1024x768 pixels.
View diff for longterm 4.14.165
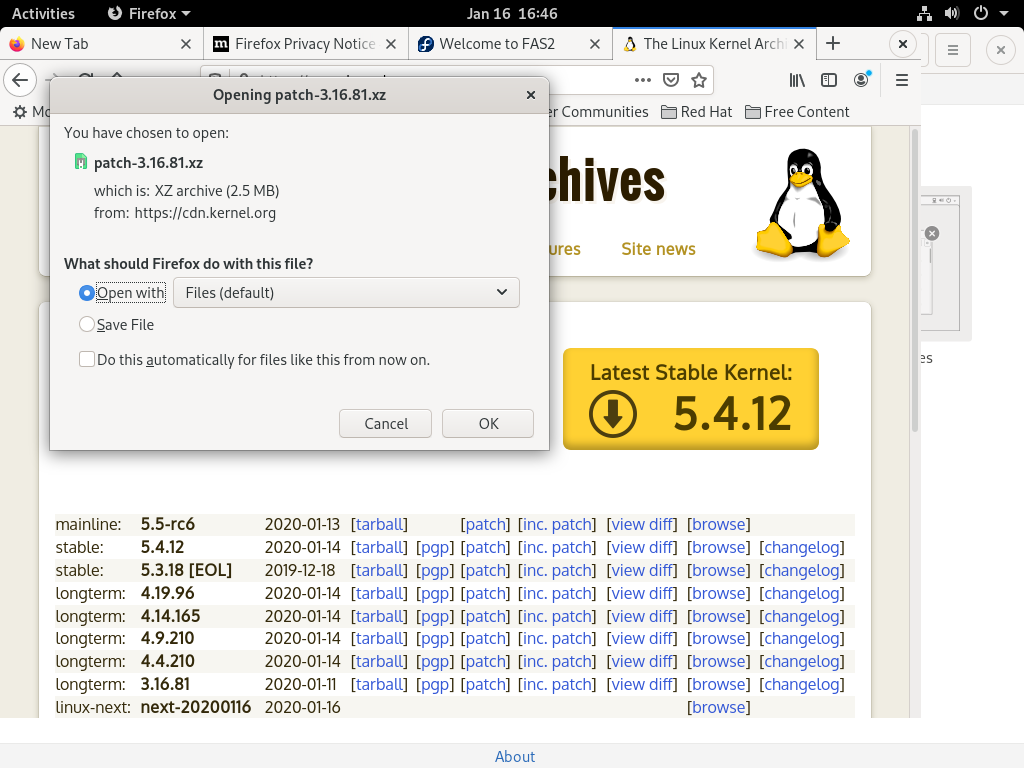[x=643, y=616]
